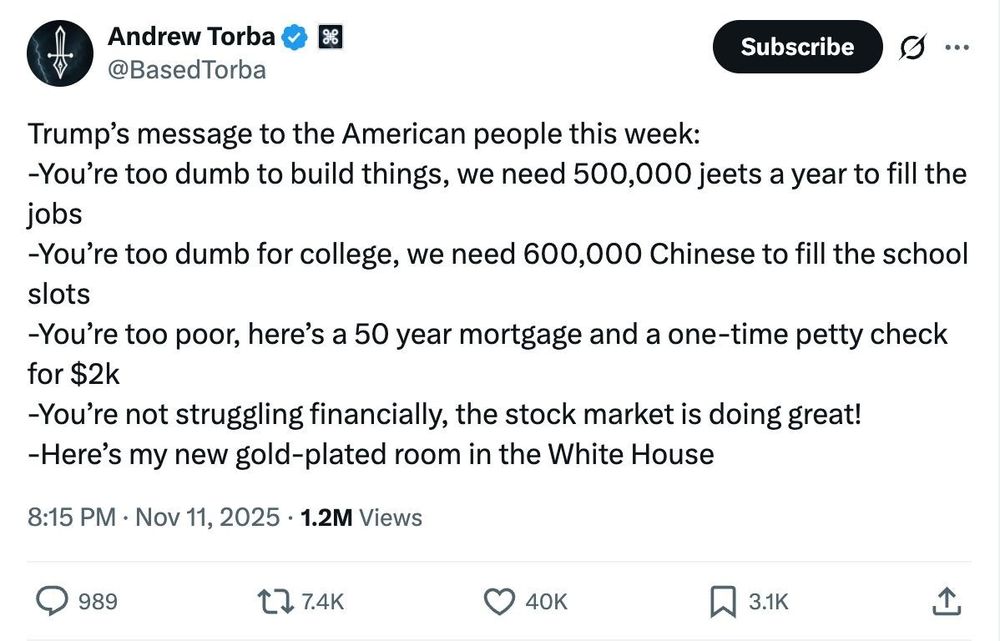Open the more options ellipsis menu
The image size is (1000, 641).
point(957,46)
